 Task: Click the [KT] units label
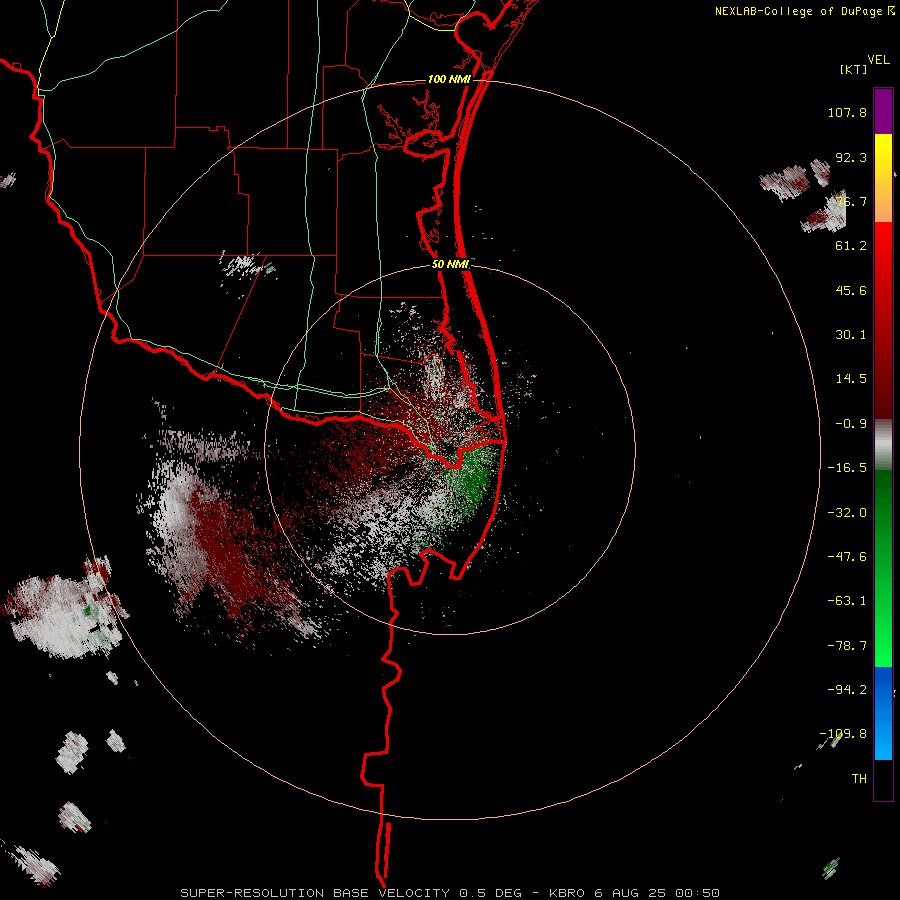pos(853,69)
